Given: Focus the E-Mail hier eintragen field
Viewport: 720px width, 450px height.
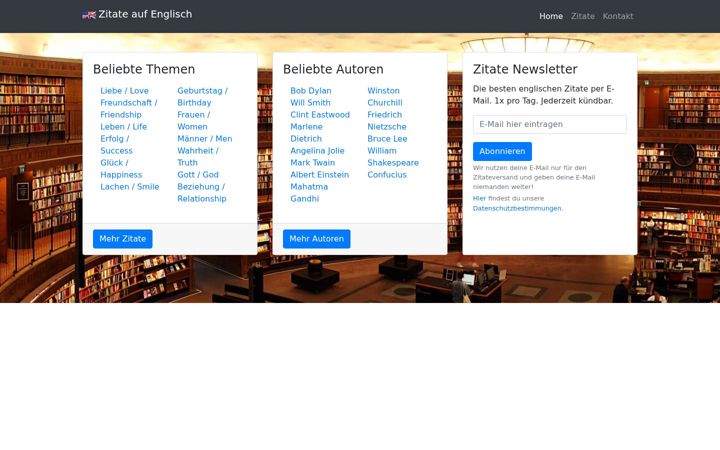Looking at the screenshot, I should pyautogui.click(x=550, y=124).
